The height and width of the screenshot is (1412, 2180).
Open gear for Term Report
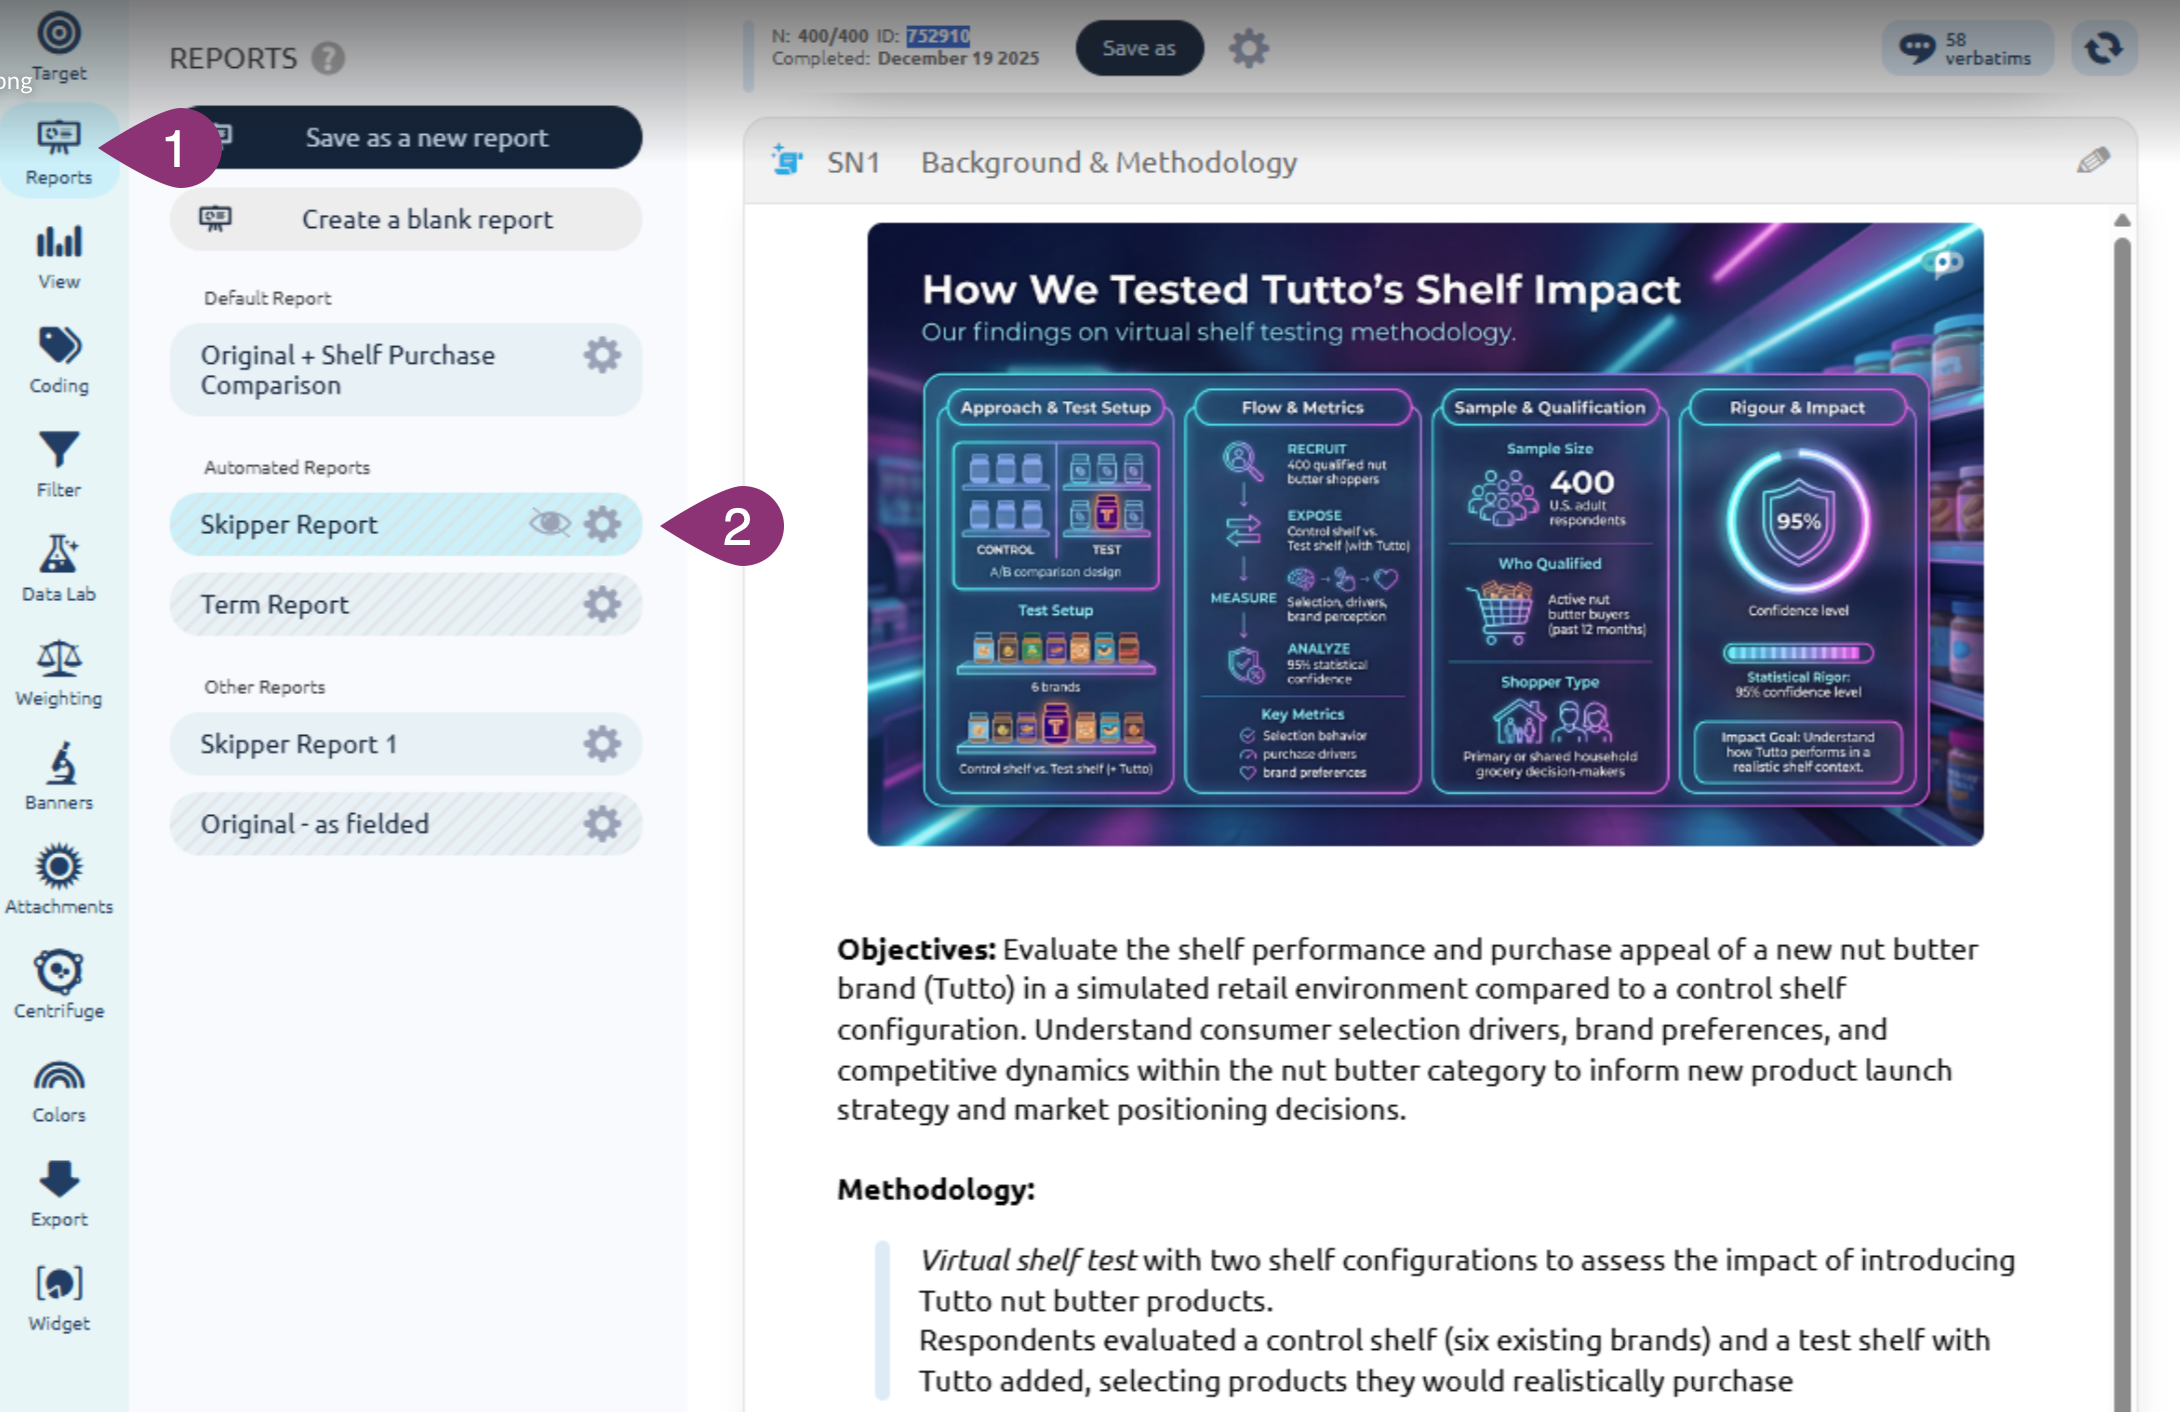(x=602, y=604)
